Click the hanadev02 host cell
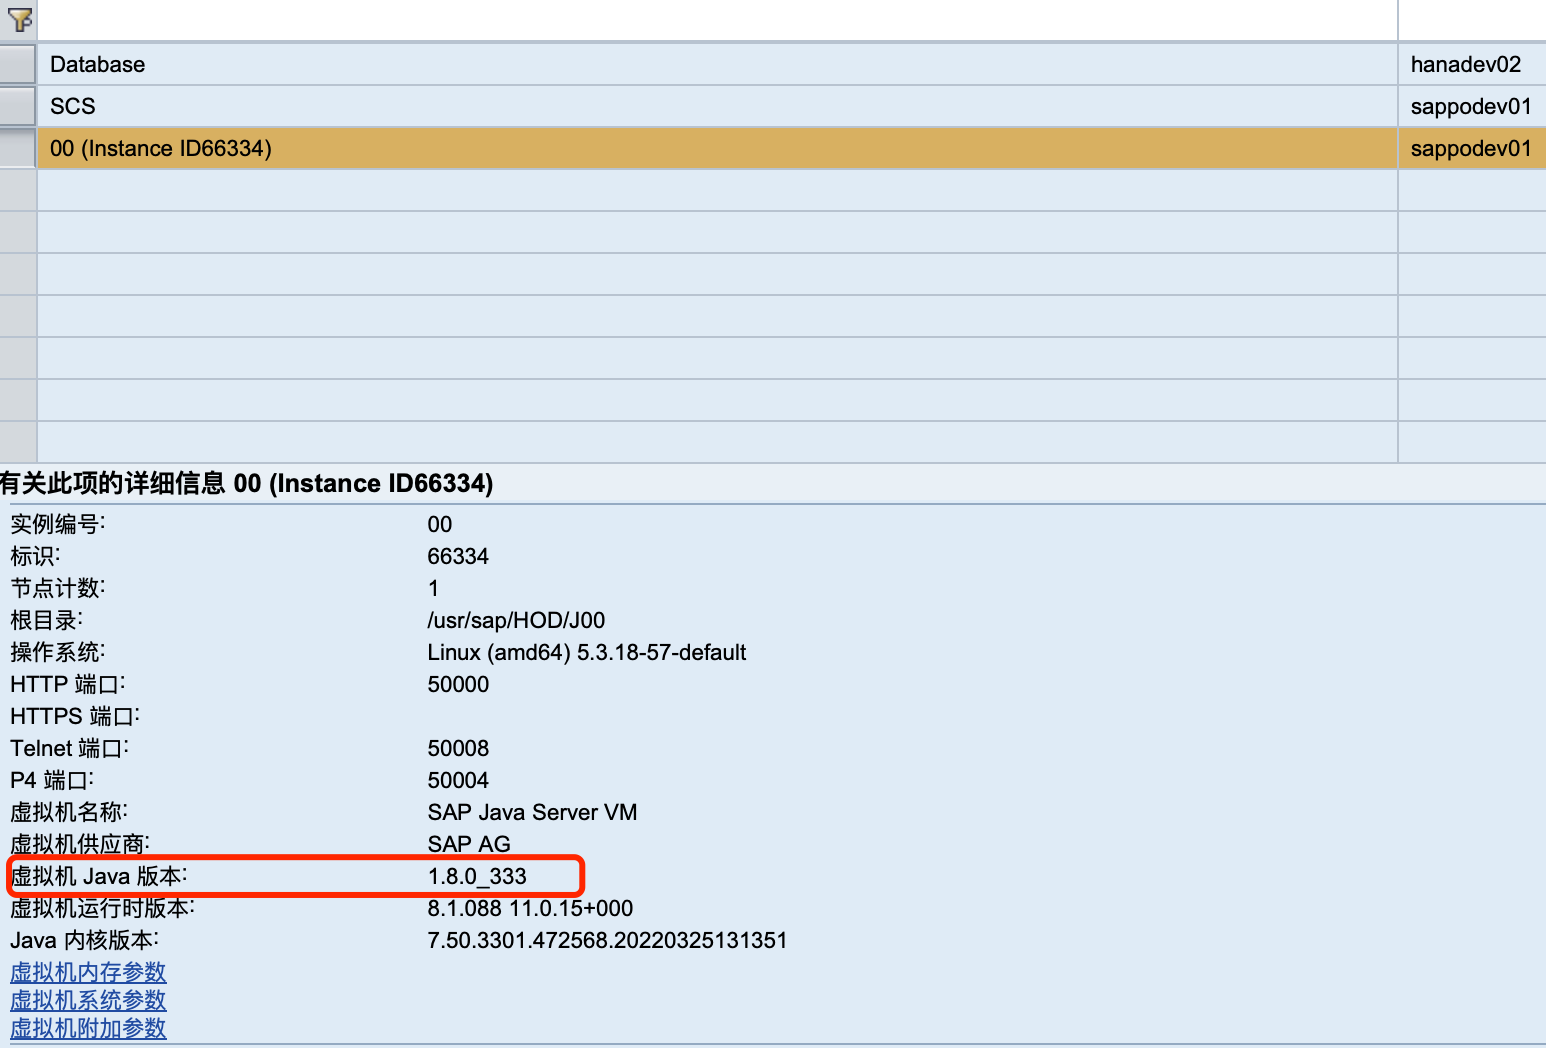 1472,64
